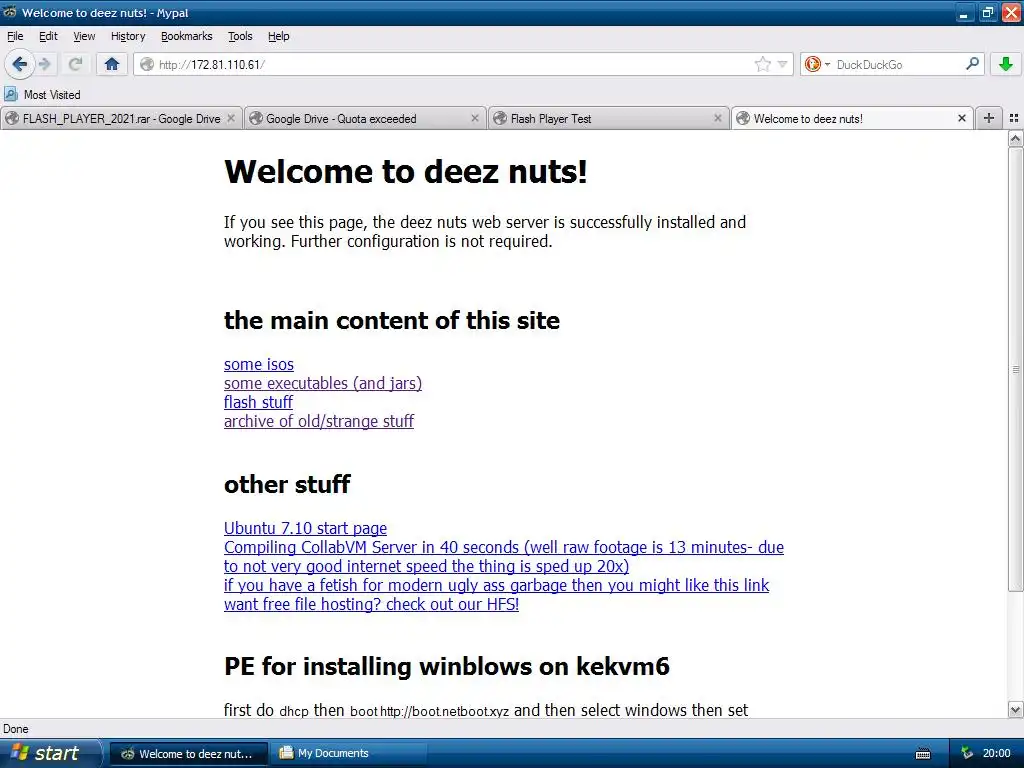The height and width of the screenshot is (768, 1024).
Task: Open the URL history dropdown arrow
Action: point(782,64)
